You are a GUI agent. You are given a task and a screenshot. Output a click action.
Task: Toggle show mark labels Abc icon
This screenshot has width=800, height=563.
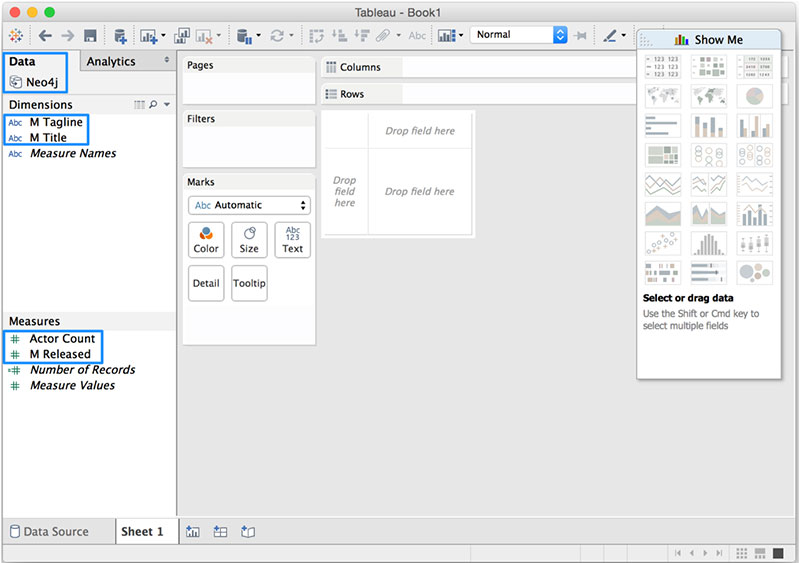[417, 35]
